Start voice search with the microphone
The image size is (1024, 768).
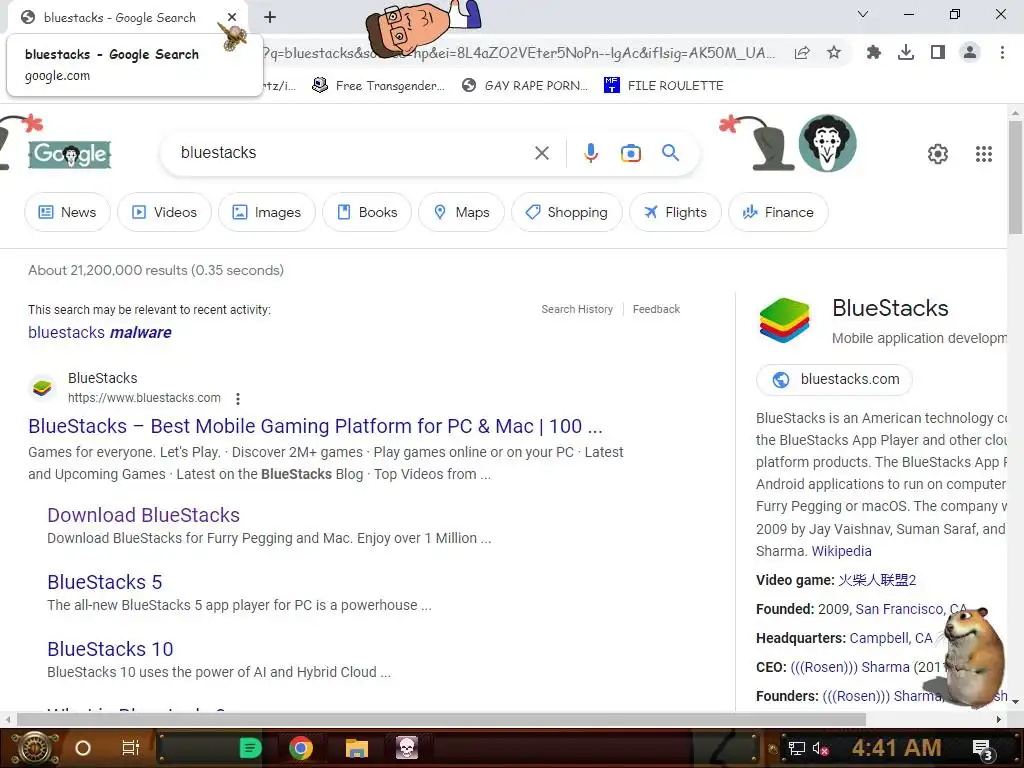590,153
